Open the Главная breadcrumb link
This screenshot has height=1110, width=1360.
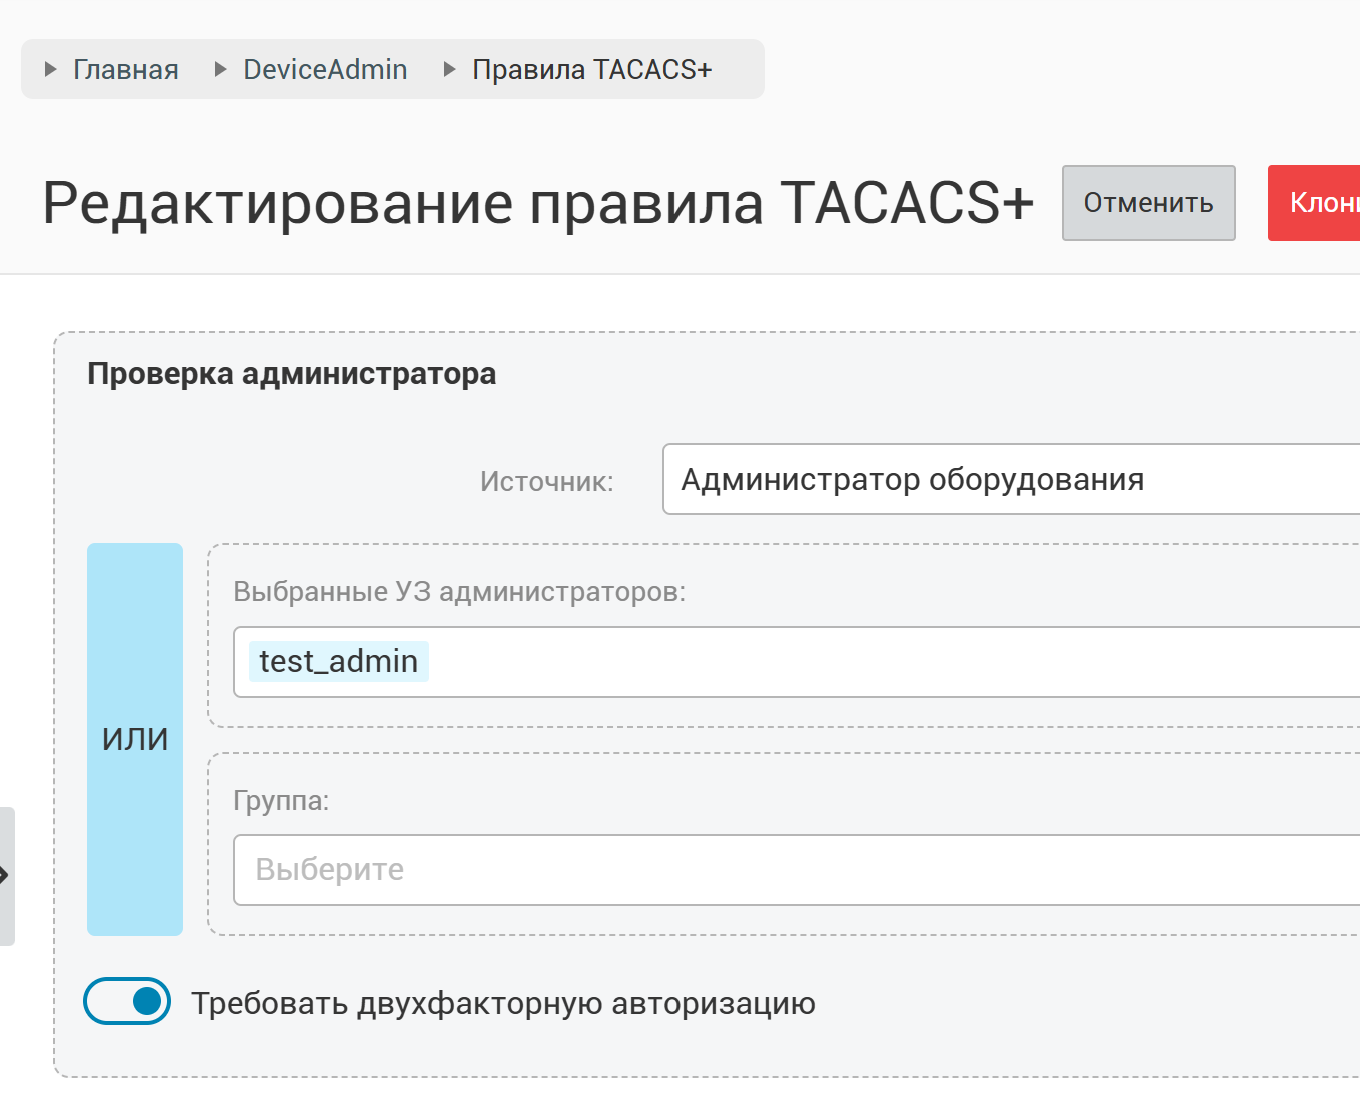point(126,69)
